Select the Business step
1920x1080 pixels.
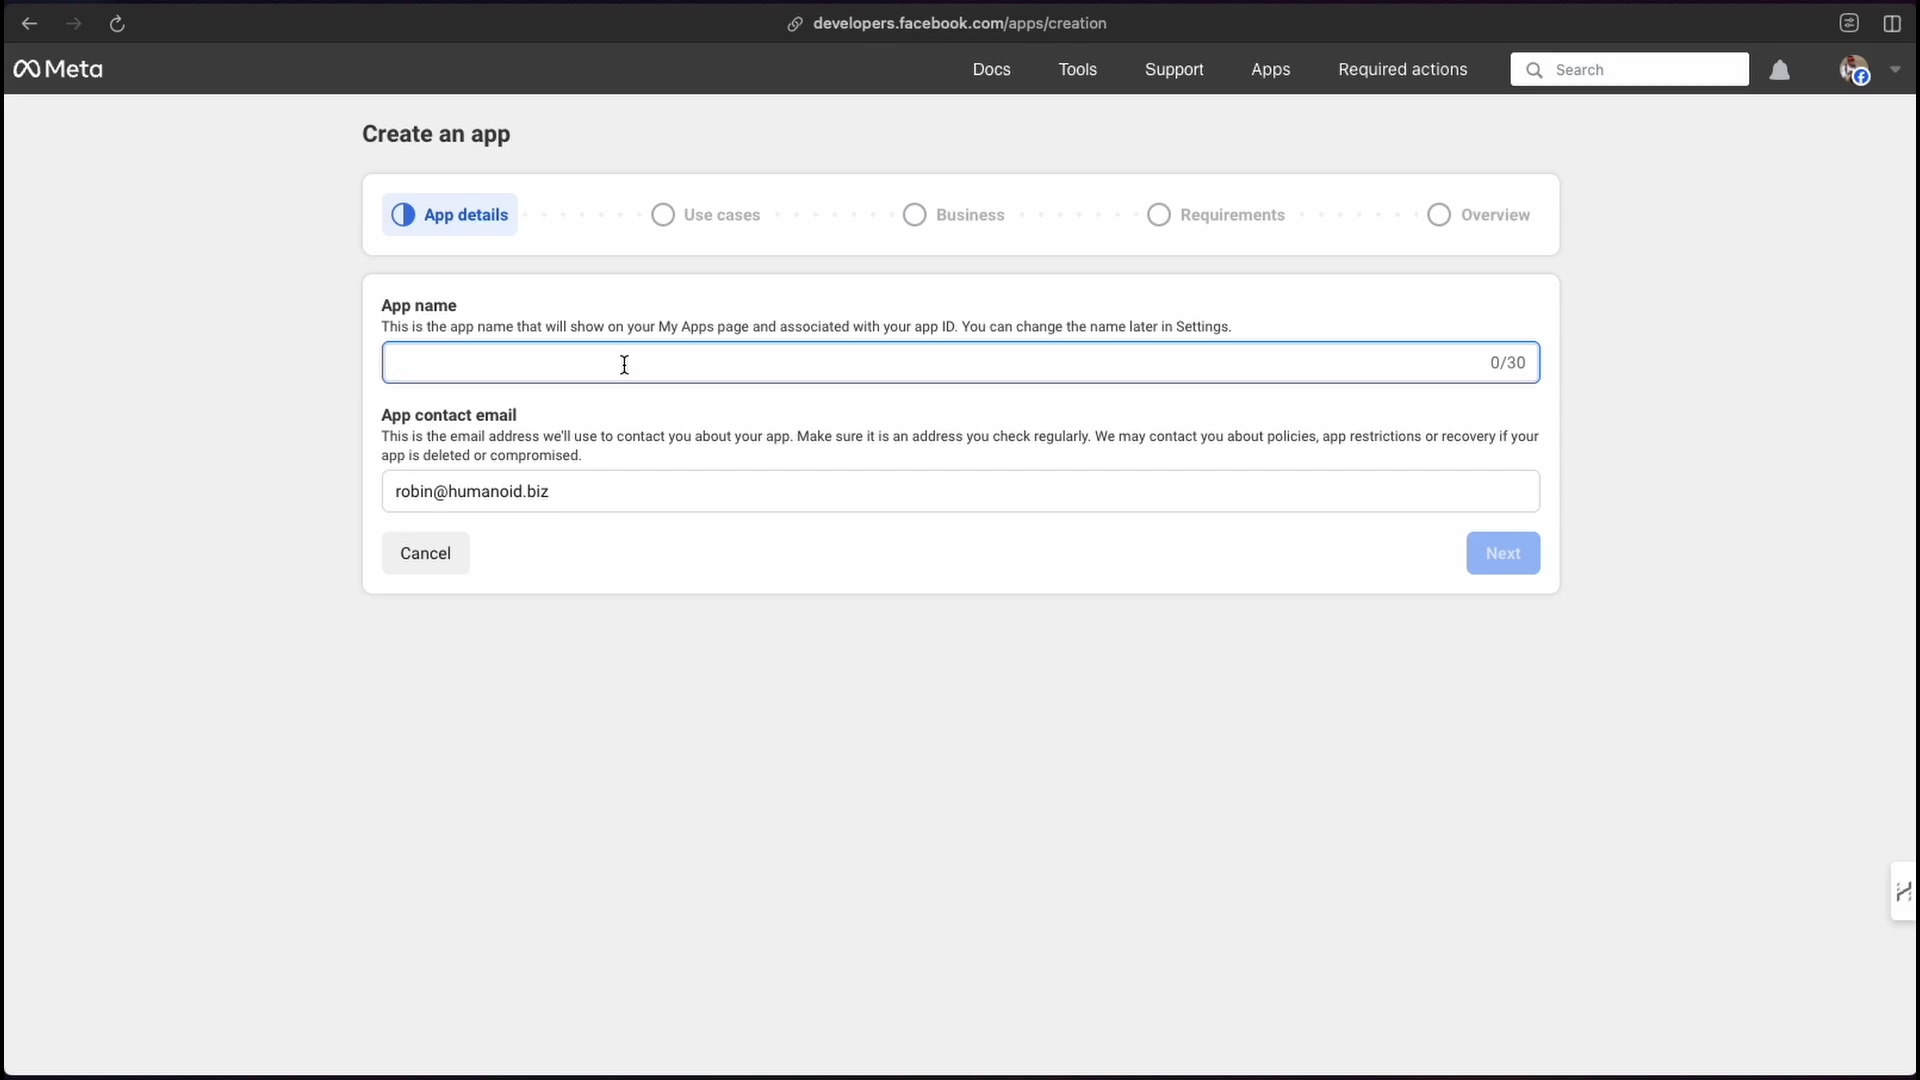coord(953,215)
